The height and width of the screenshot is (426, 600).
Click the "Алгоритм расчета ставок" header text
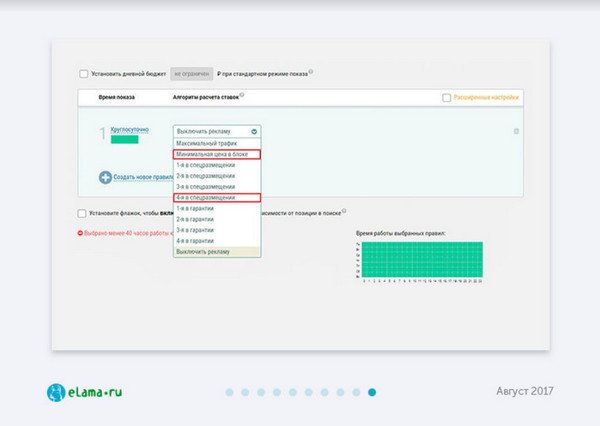tap(206, 97)
